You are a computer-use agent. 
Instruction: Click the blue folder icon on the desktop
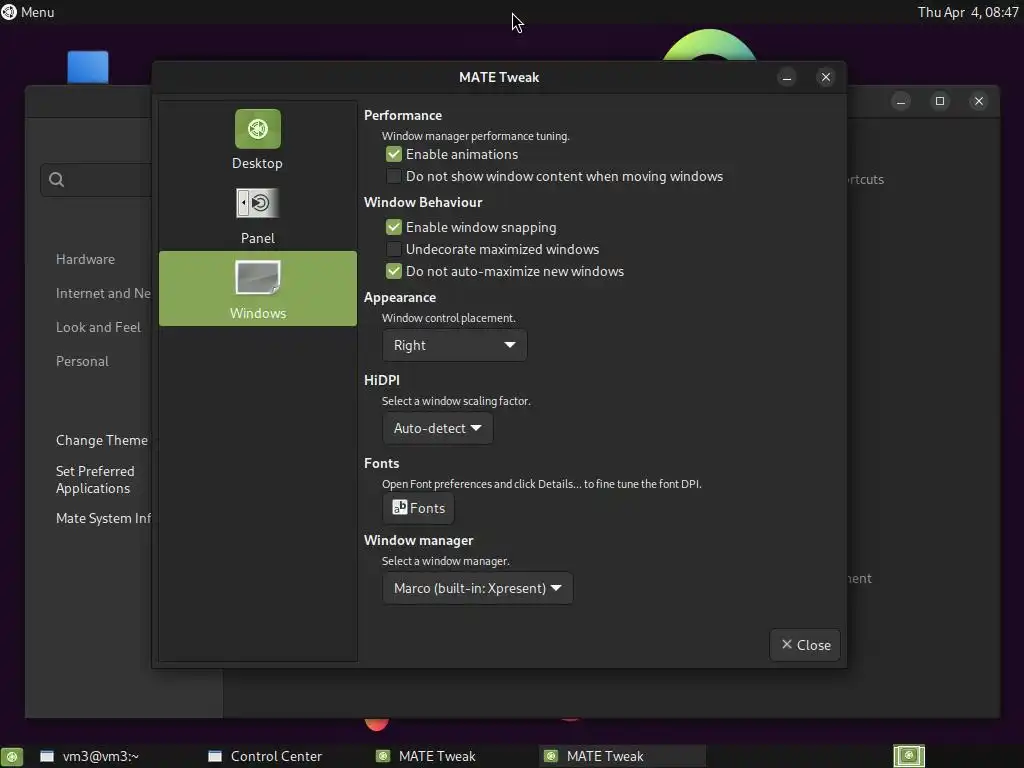pyautogui.click(x=88, y=67)
